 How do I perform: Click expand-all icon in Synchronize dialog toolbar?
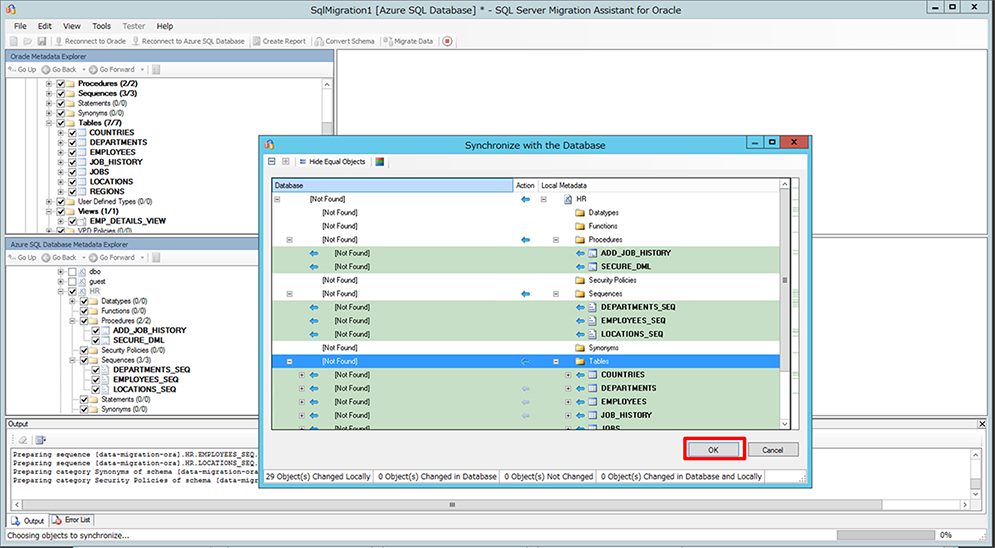(286, 162)
